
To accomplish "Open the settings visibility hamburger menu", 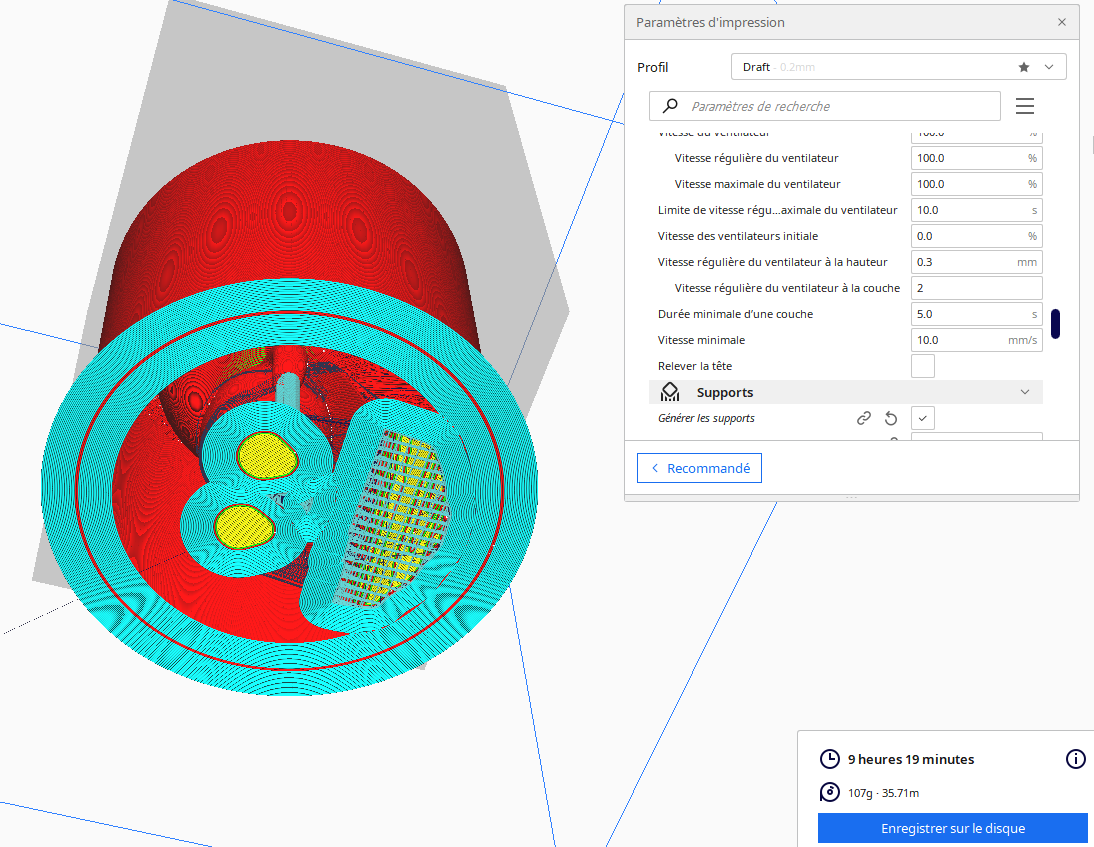I will [1024, 106].
